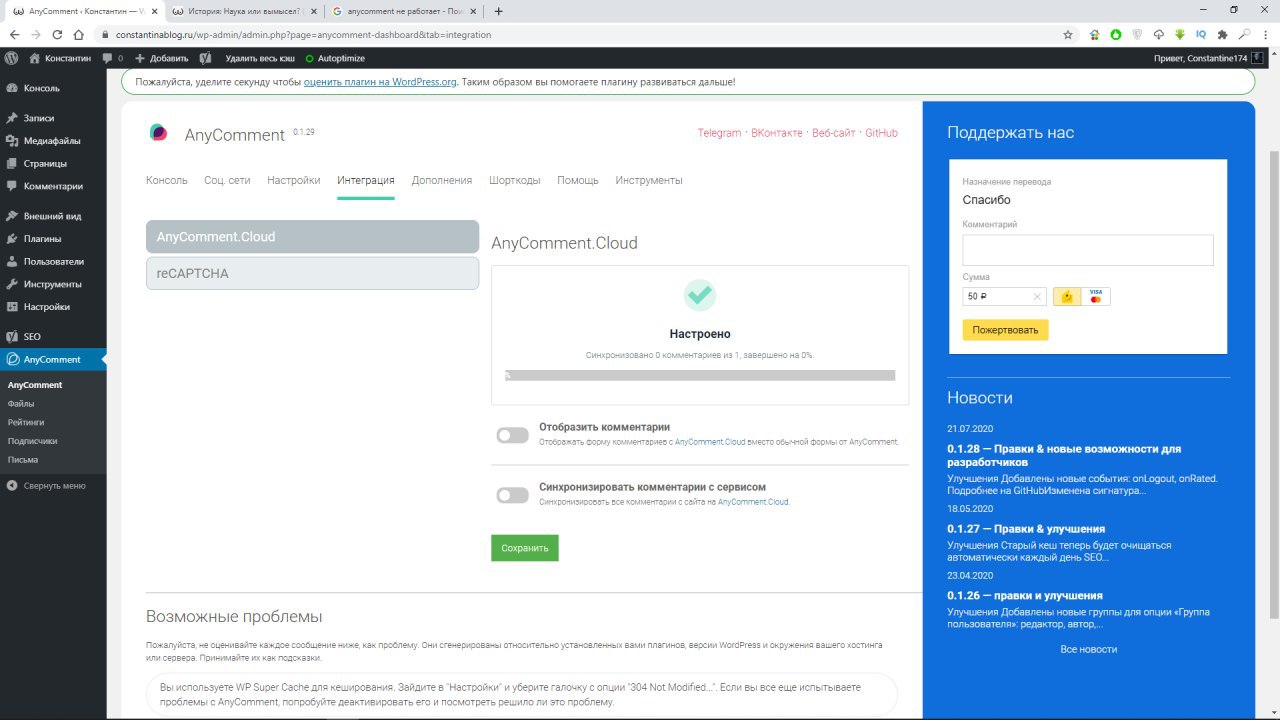Click the Комментарий input field
This screenshot has height=720, width=1280.
(1088, 250)
